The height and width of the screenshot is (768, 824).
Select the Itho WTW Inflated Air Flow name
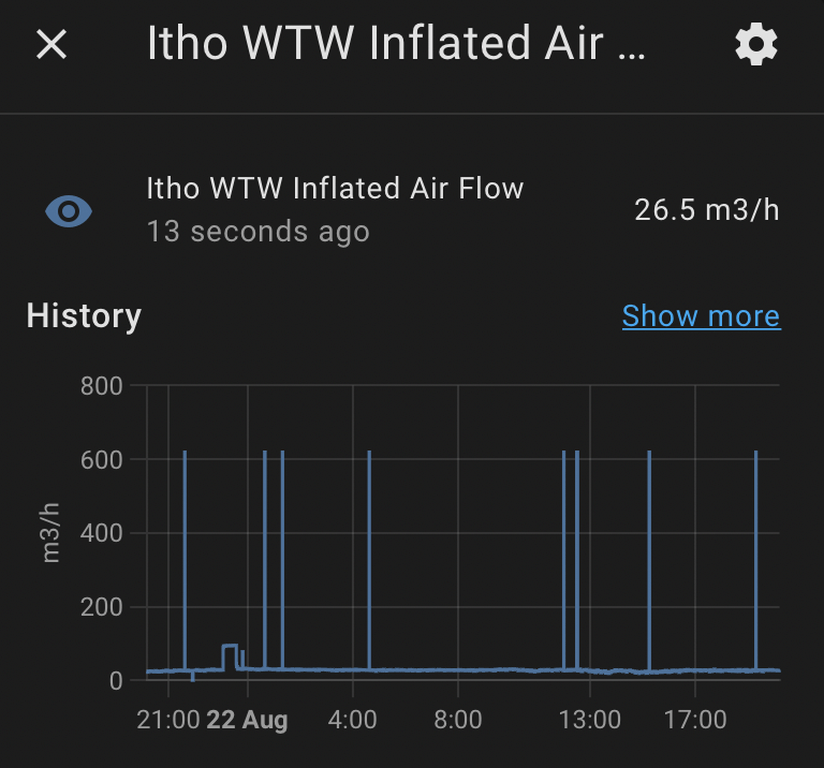click(x=335, y=188)
